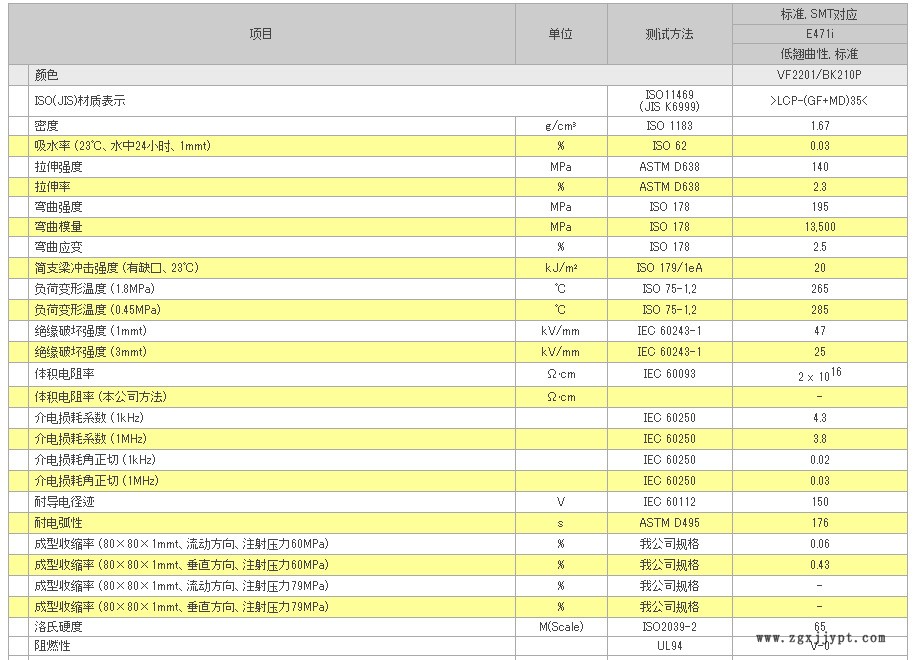Image resolution: width=913 pixels, height=660 pixels.
Task: Click the 耐导电径迹 value 150
Action: (x=820, y=502)
